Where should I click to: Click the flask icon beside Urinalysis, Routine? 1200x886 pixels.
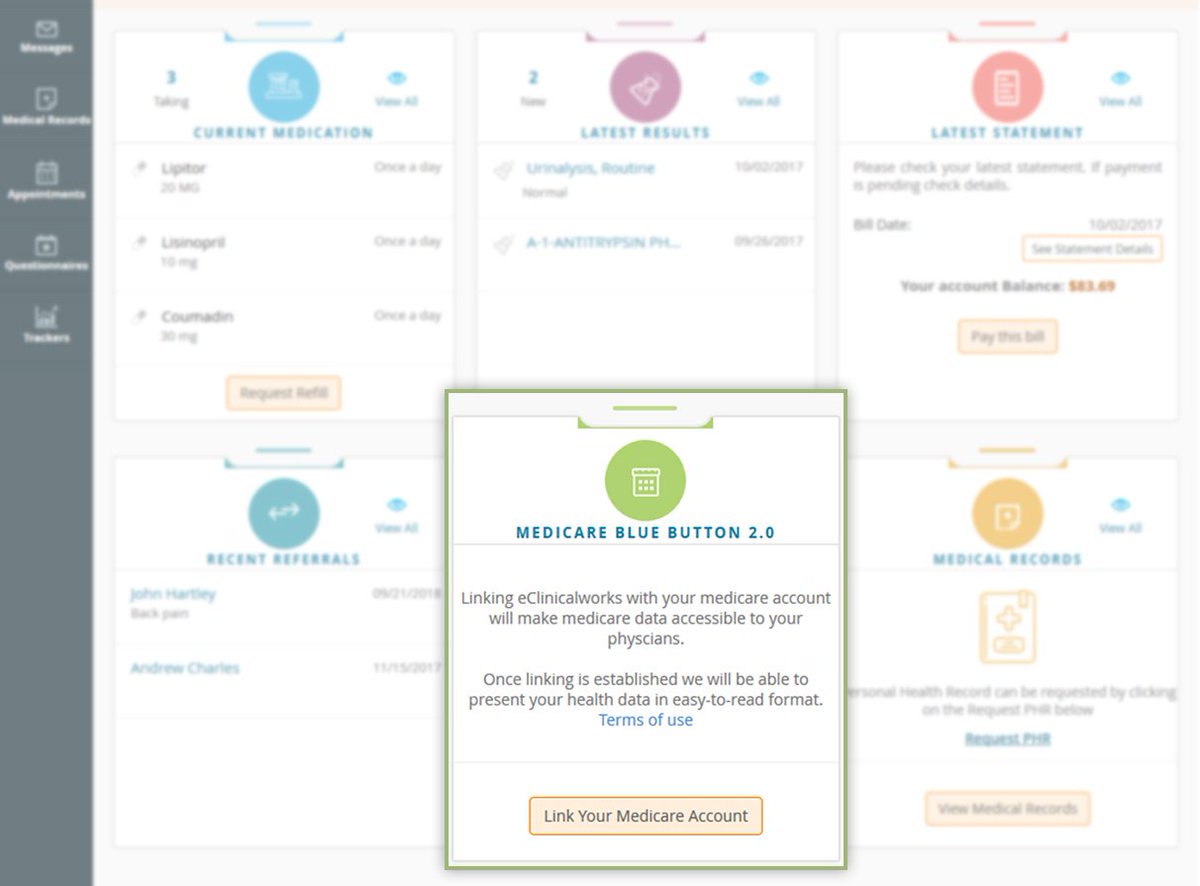click(503, 171)
